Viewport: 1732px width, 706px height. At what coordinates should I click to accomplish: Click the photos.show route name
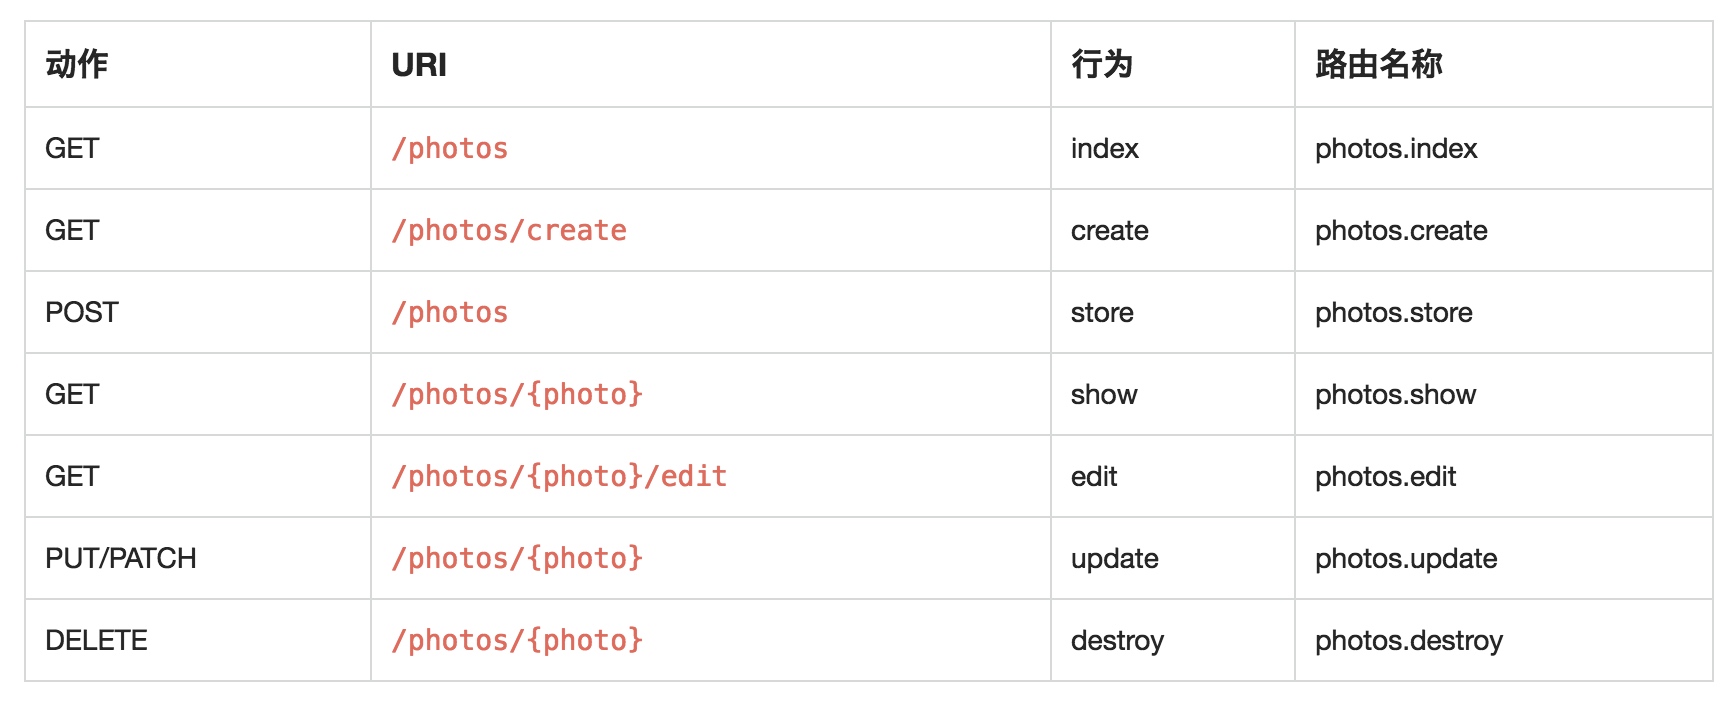[1395, 395]
